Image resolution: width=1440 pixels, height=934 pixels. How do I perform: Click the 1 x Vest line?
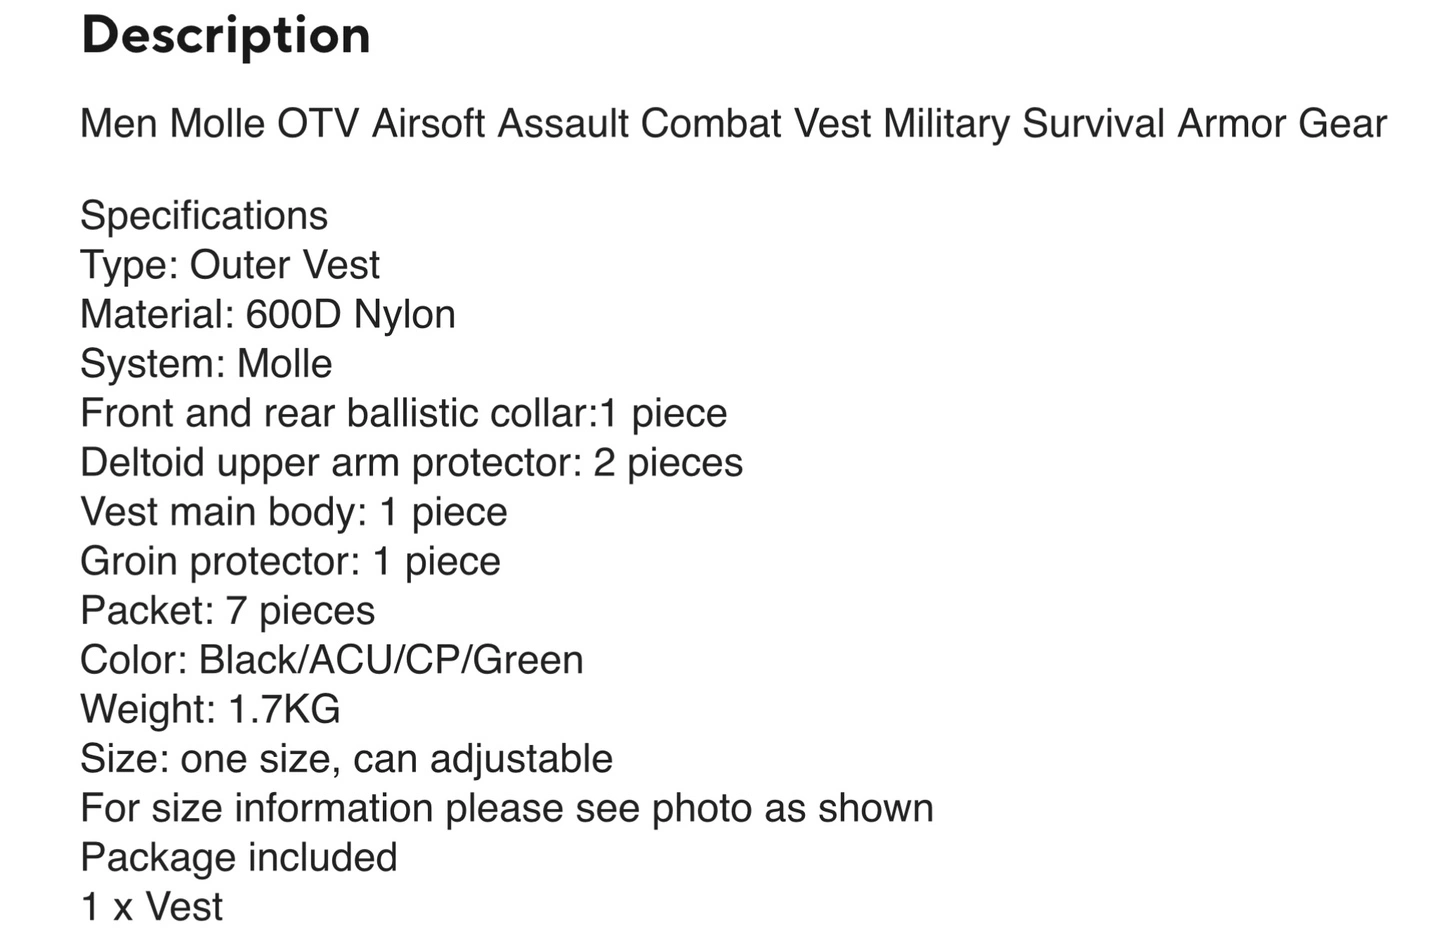pos(152,907)
